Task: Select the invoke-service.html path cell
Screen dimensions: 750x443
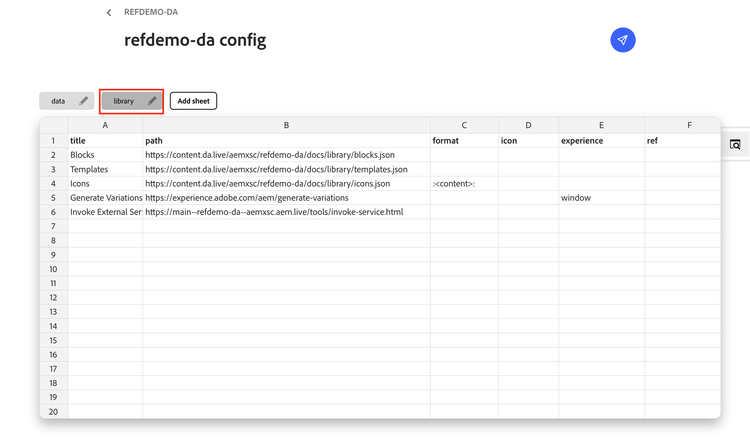Action: [x=286, y=212]
